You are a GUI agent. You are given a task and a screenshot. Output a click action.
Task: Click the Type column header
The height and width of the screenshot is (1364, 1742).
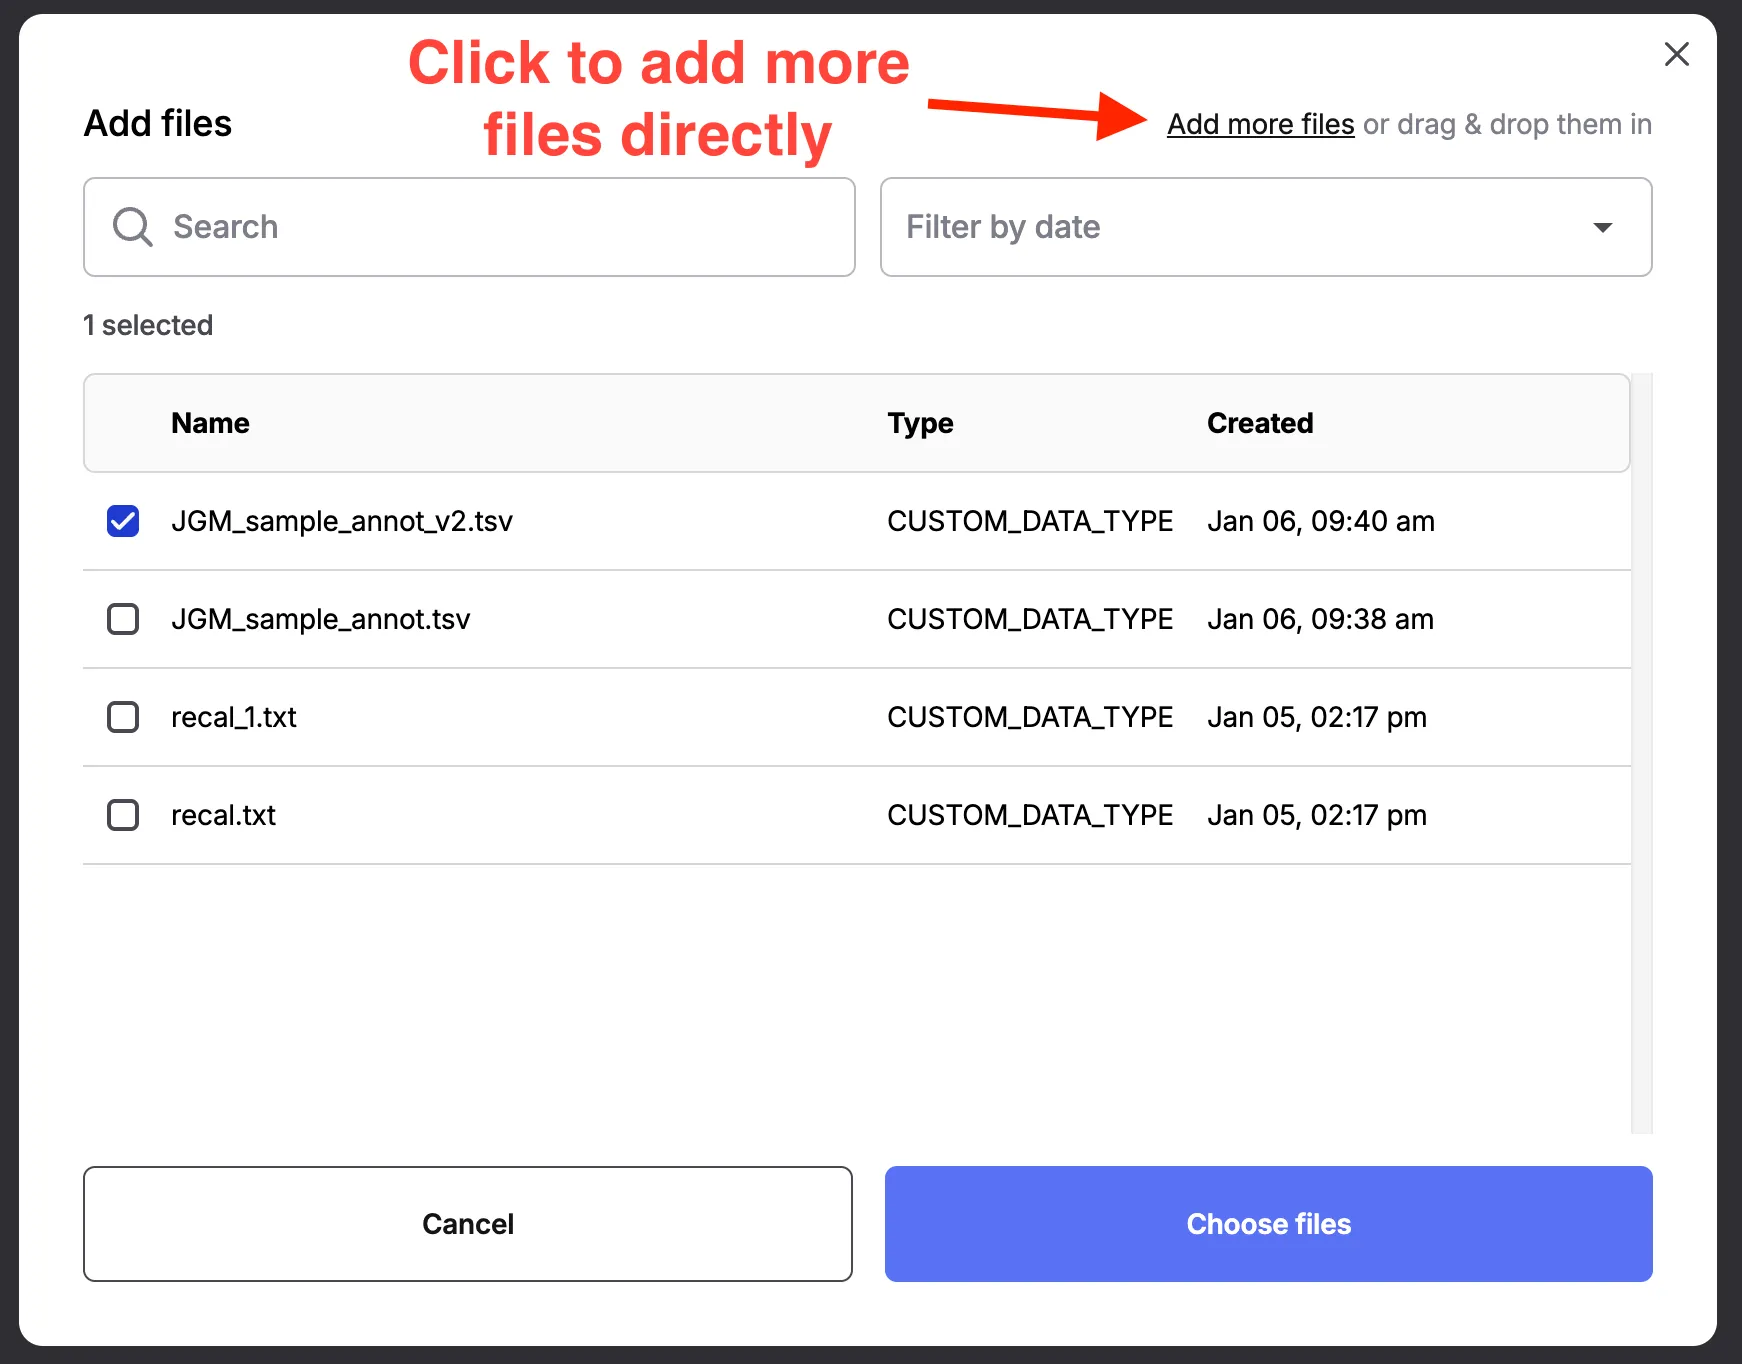(x=920, y=423)
